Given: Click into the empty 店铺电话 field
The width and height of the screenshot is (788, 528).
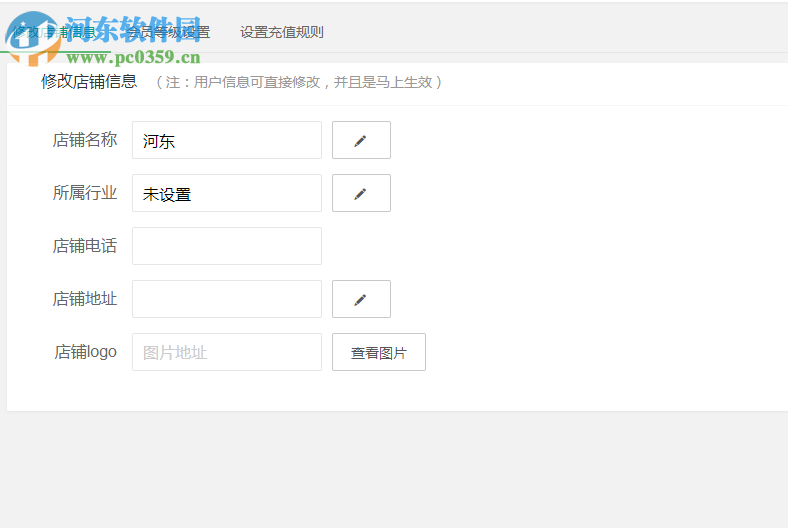Looking at the screenshot, I should (x=227, y=246).
